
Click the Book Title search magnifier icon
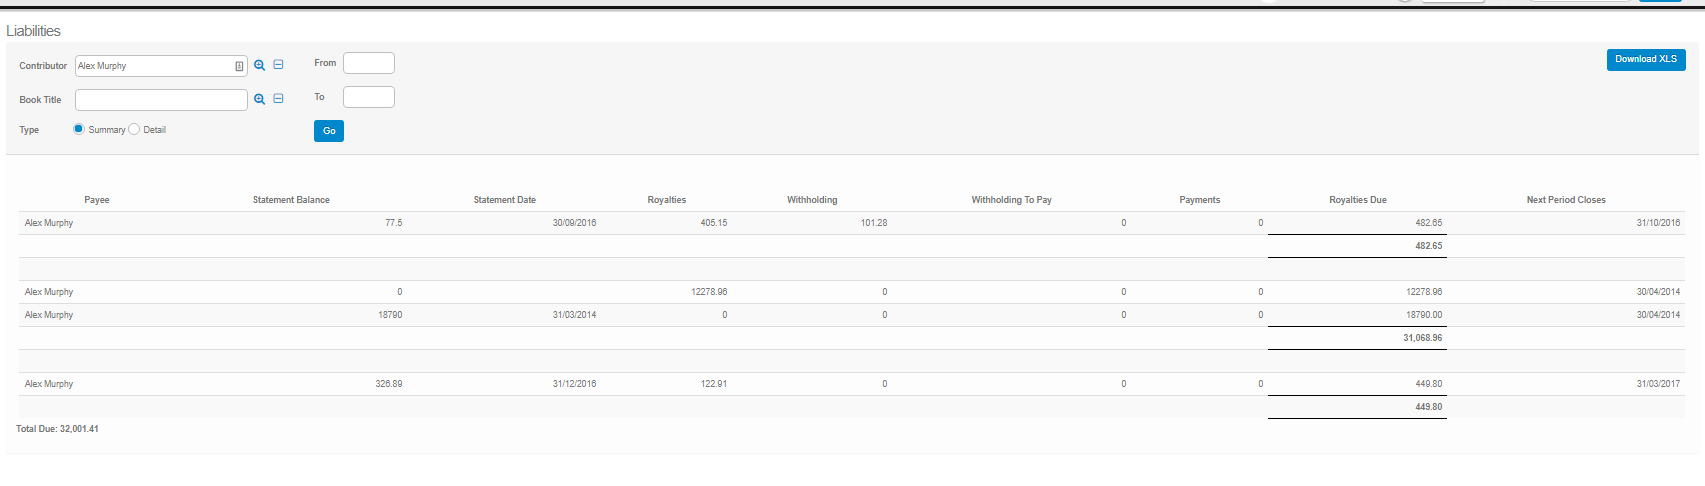click(259, 99)
